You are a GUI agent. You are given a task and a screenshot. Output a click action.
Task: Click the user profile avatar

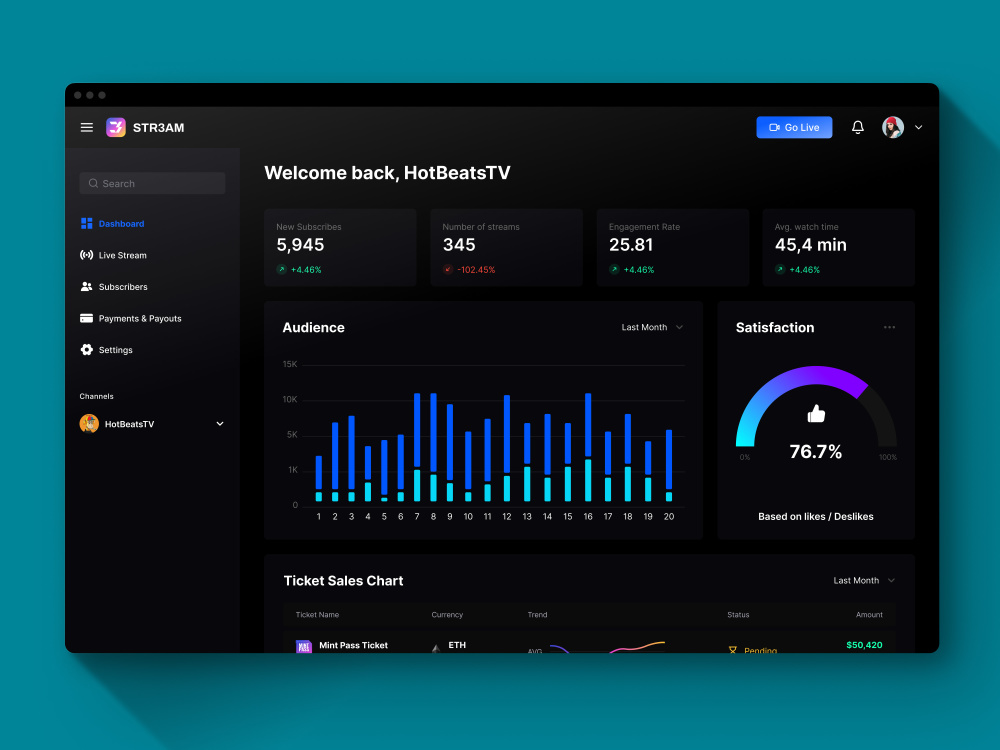(x=893, y=128)
